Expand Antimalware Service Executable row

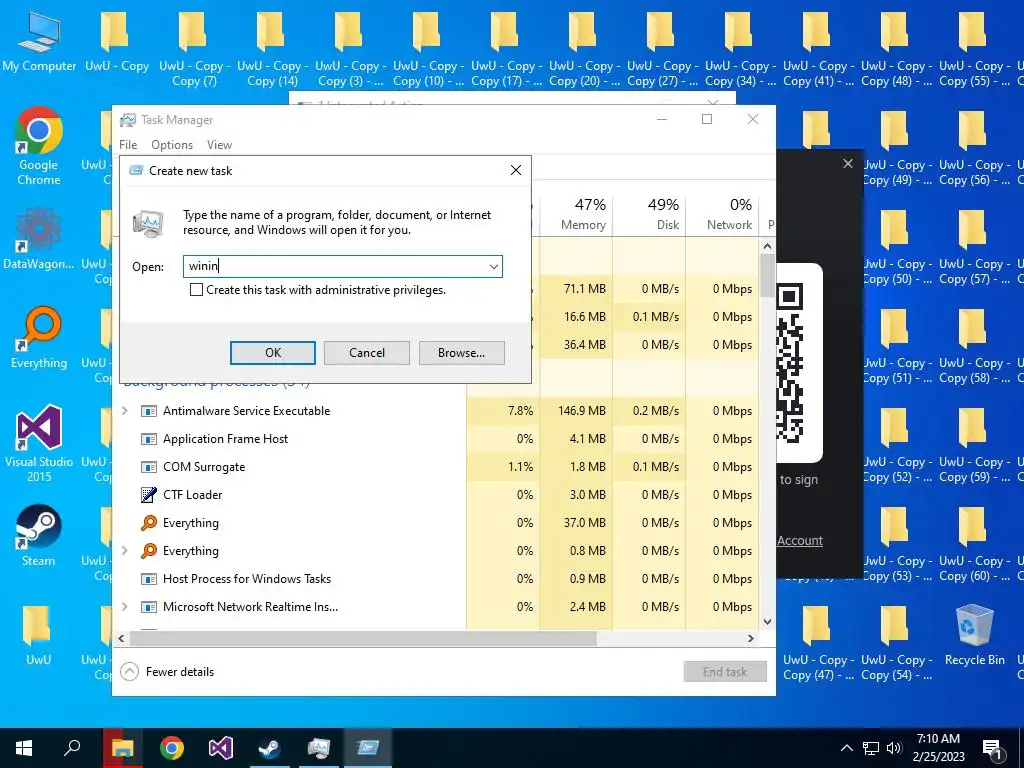click(x=125, y=411)
